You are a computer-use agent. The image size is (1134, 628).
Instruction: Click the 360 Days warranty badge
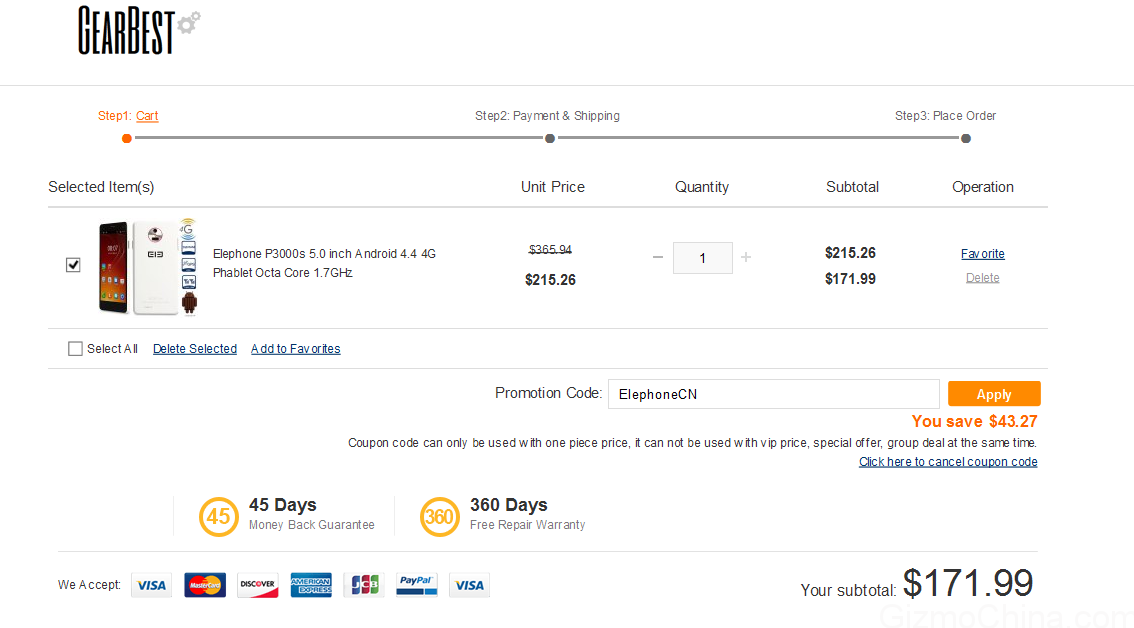tap(440, 516)
